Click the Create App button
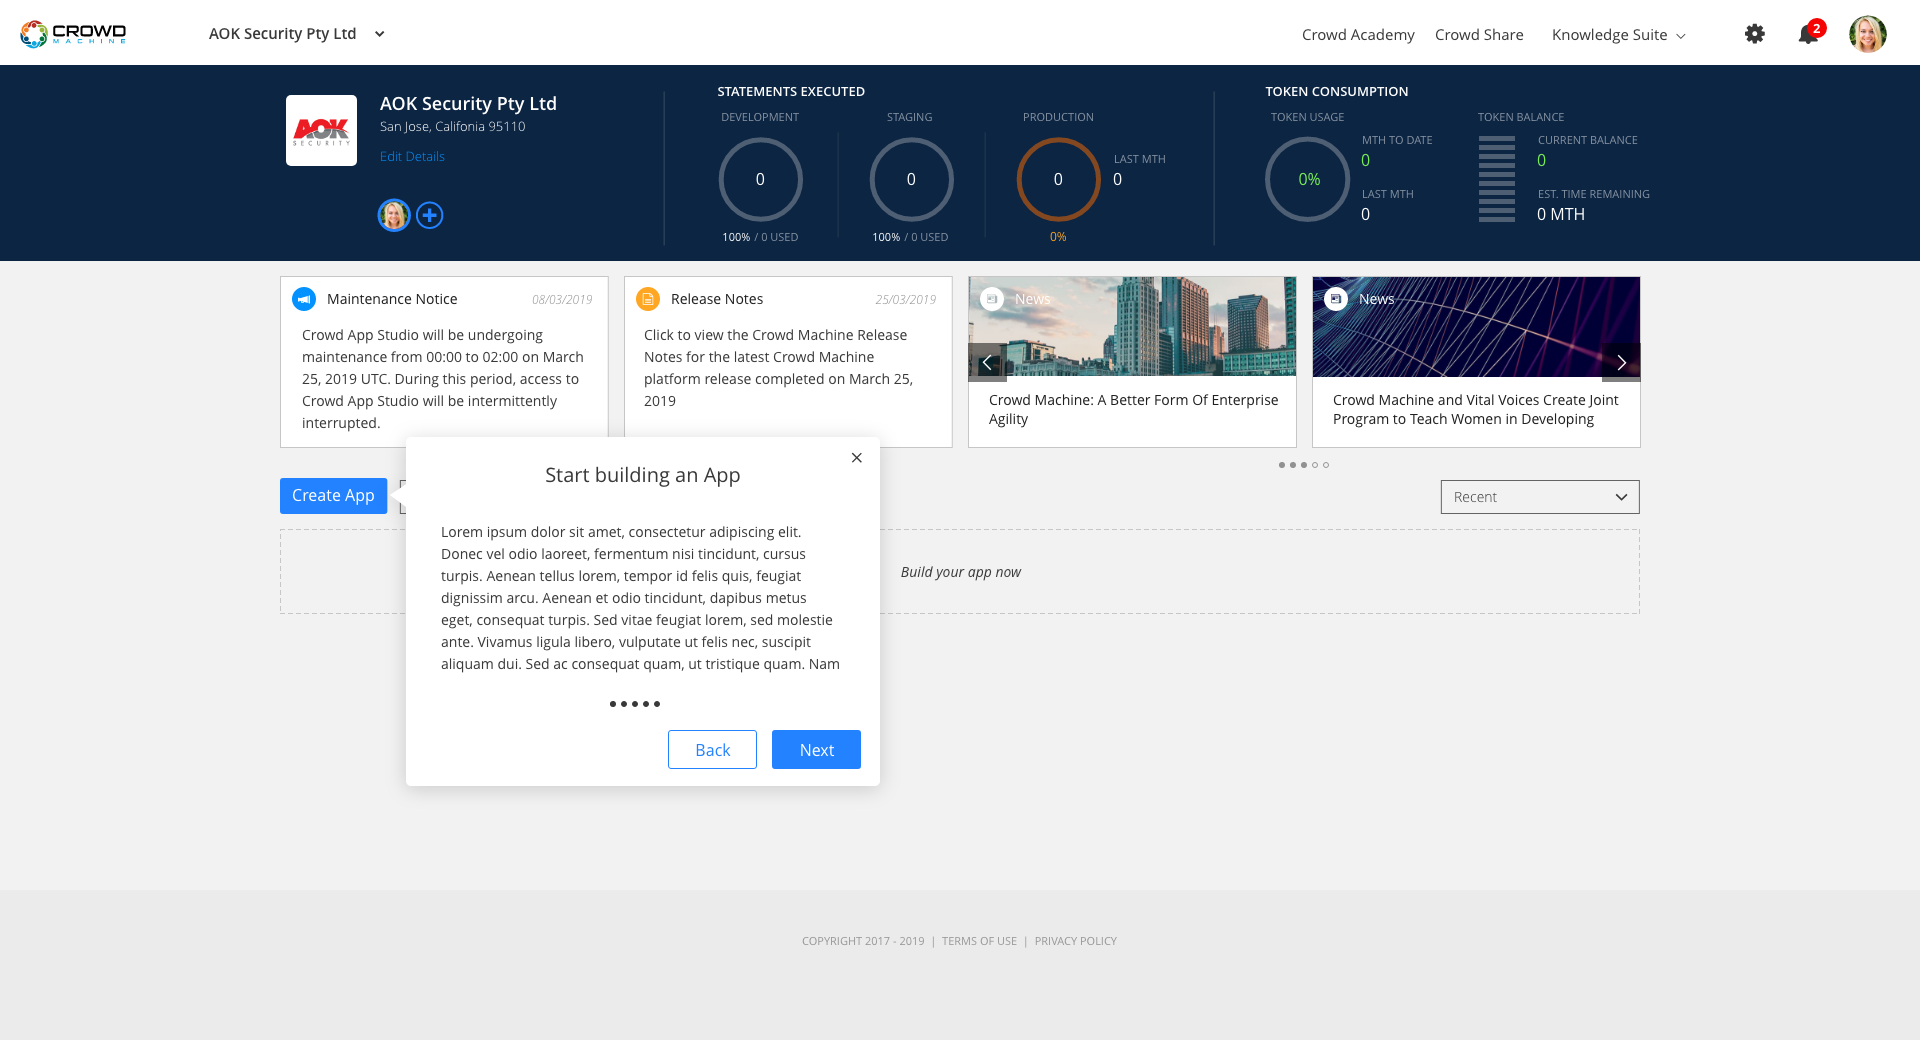Image resolution: width=1920 pixels, height=1040 pixels. [x=333, y=496]
